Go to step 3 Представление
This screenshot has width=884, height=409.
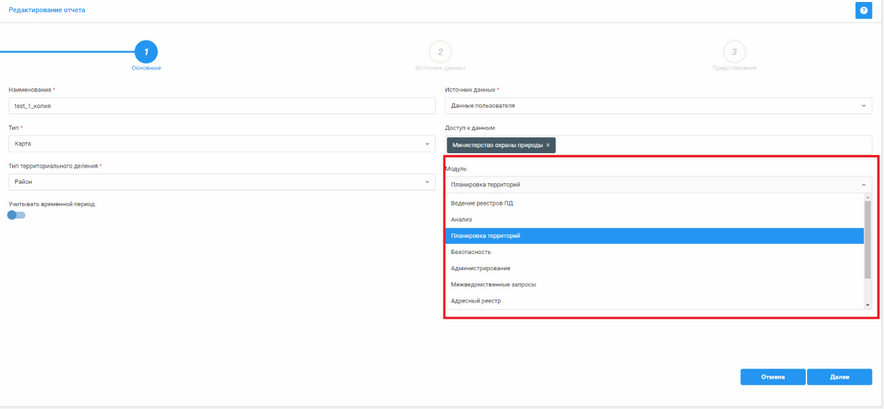[x=734, y=51]
